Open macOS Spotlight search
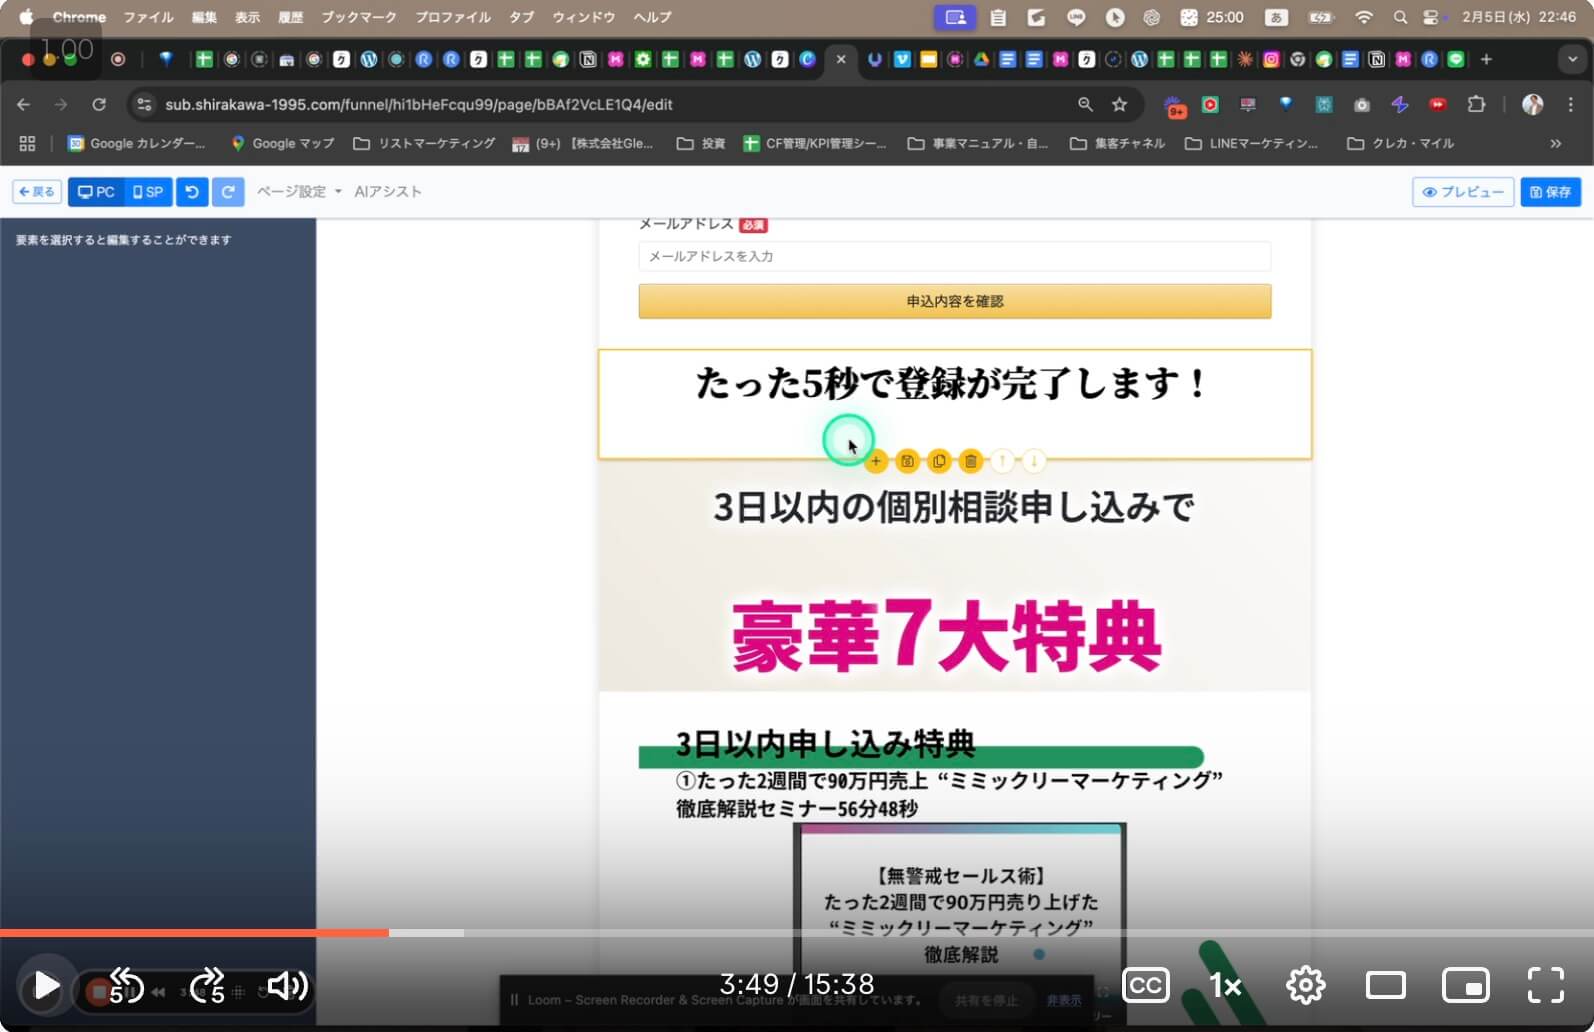 tap(1400, 17)
